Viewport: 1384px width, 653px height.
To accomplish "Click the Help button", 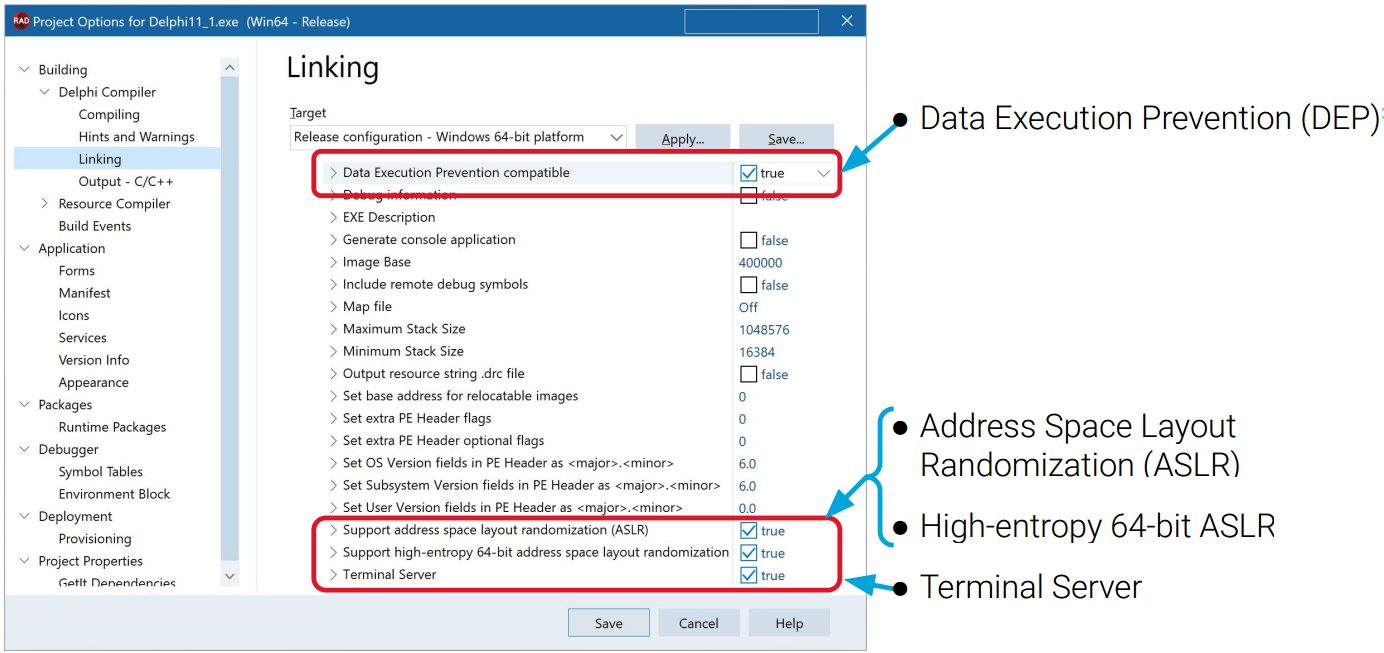I will [x=789, y=623].
